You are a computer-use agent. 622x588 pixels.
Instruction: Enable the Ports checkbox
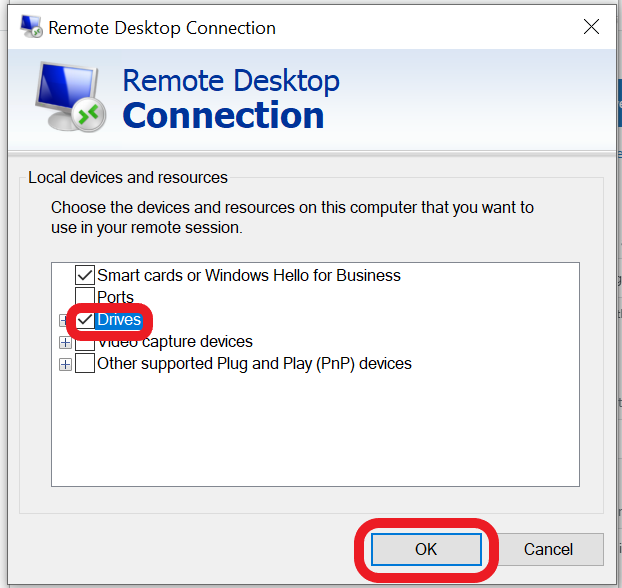coord(85,297)
